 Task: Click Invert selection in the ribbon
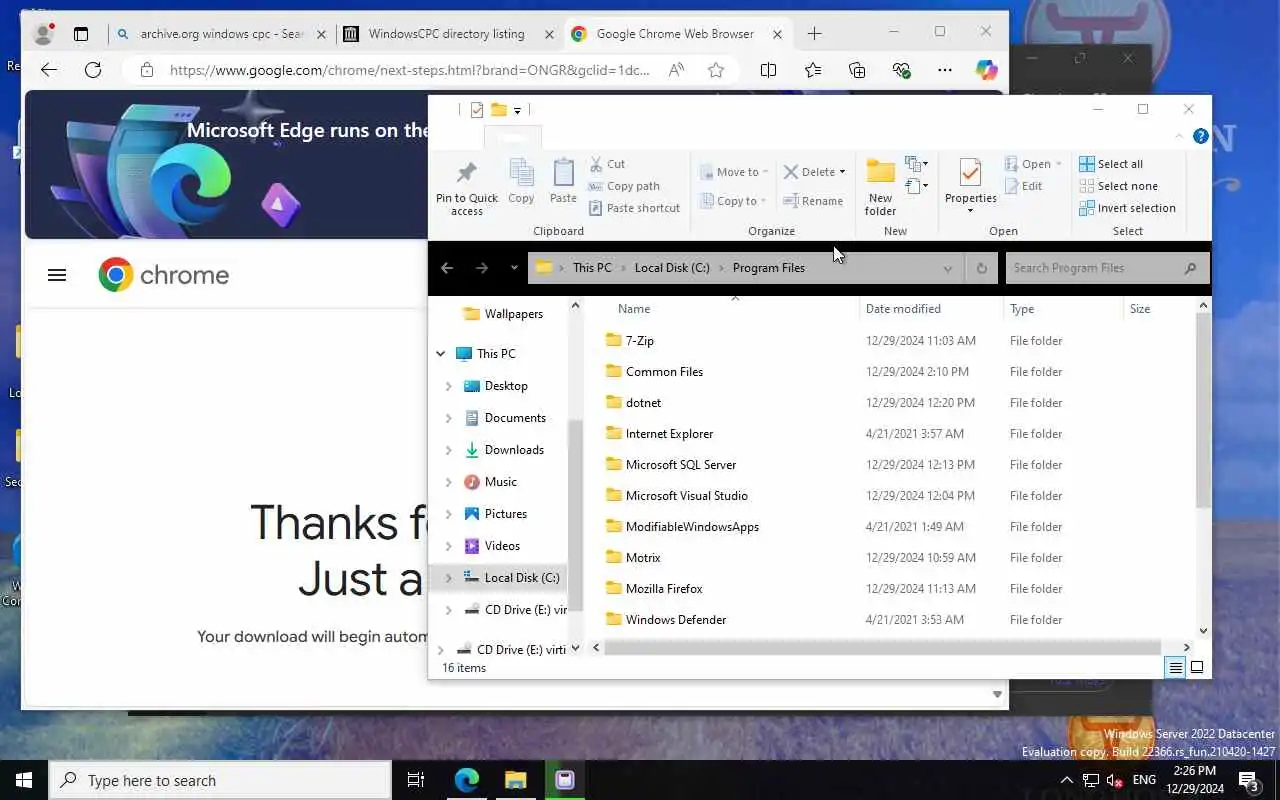point(1127,208)
